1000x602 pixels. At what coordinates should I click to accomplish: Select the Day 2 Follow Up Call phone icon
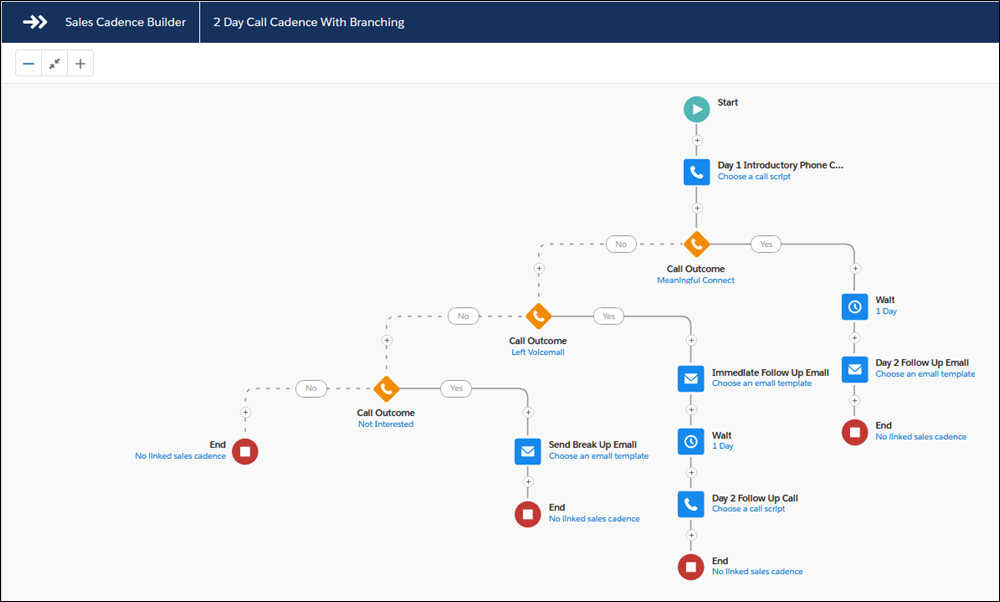691,504
